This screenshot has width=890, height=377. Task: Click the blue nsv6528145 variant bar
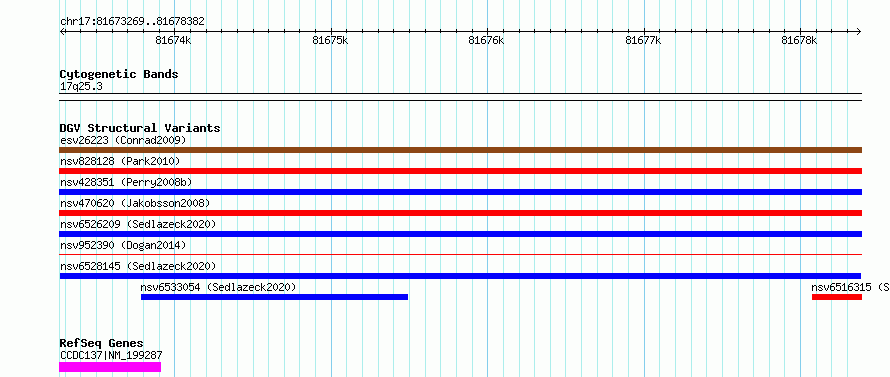[460, 276]
